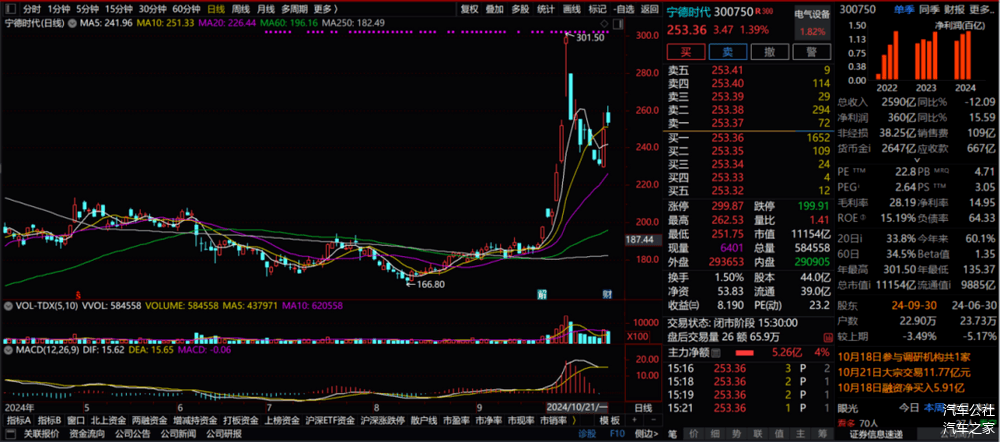Select the 两融资金 indicator tab

click(x=149, y=420)
